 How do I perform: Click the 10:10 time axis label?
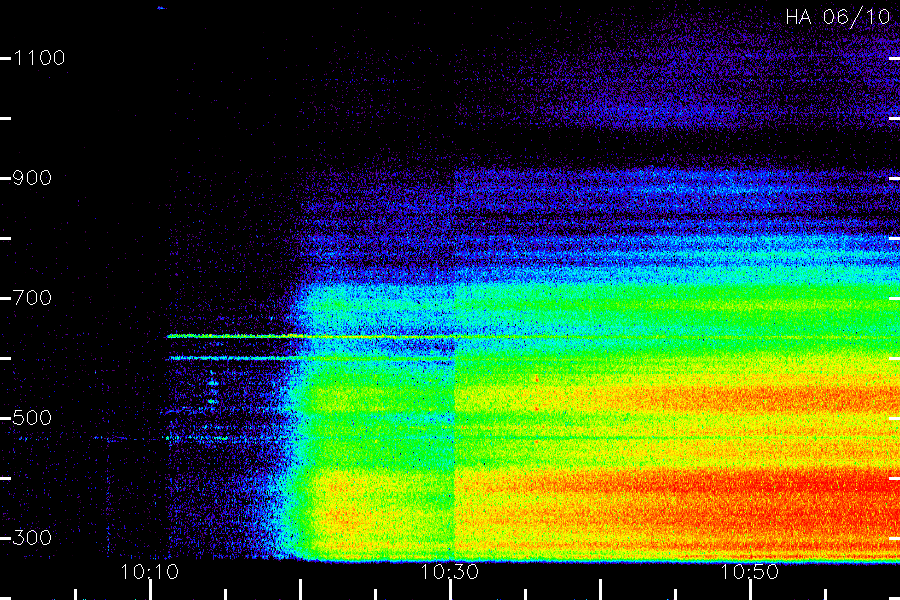pos(150,572)
